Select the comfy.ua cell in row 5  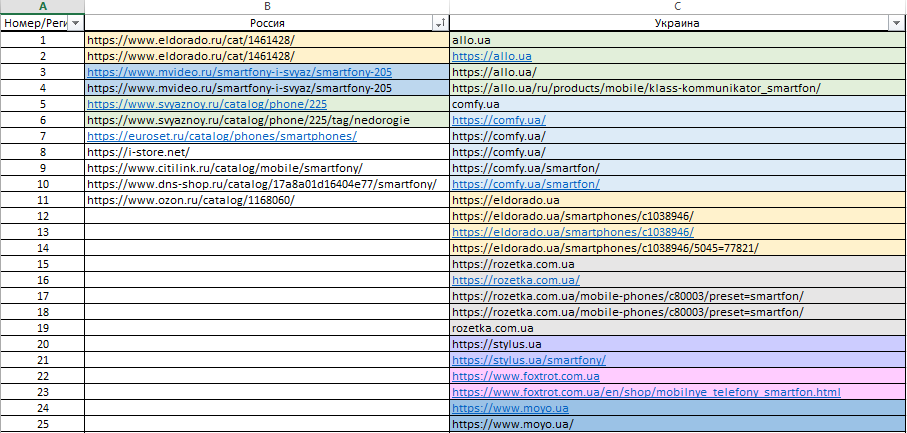click(x=677, y=104)
